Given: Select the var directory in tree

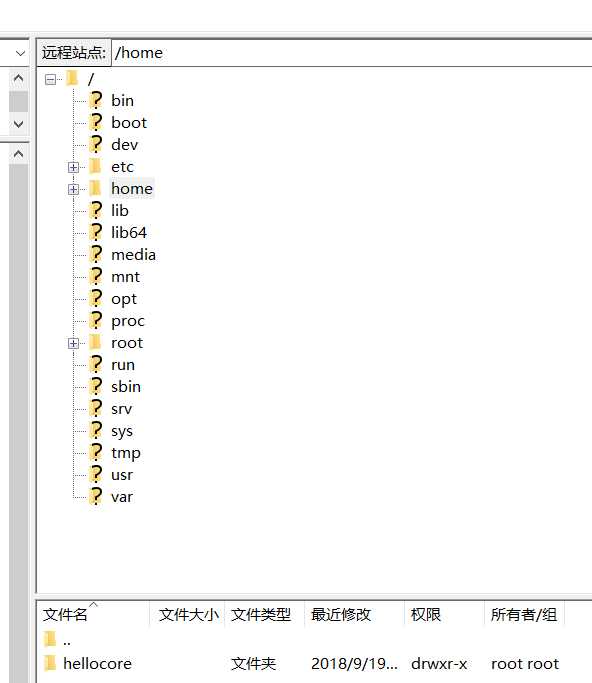Looking at the screenshot, I should 122,497.
